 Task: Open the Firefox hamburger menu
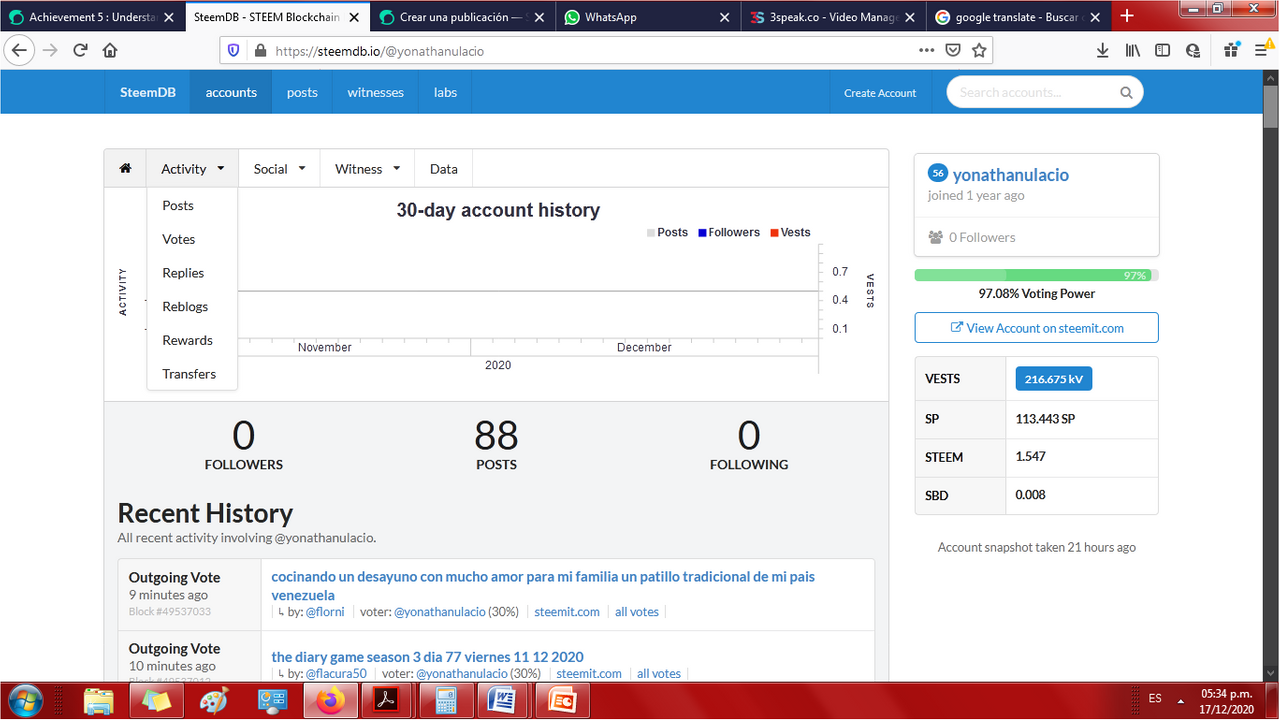pos(1262,50)
